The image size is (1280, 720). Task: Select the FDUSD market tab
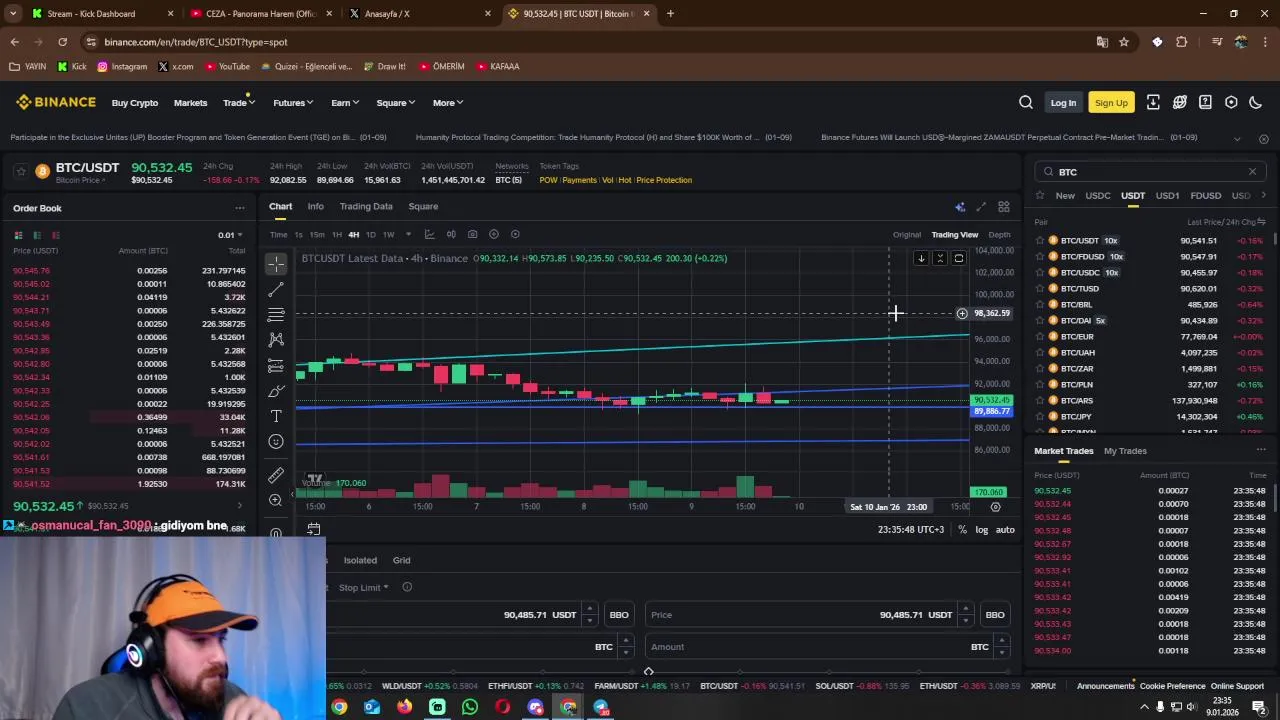[x=1205, y=196]
